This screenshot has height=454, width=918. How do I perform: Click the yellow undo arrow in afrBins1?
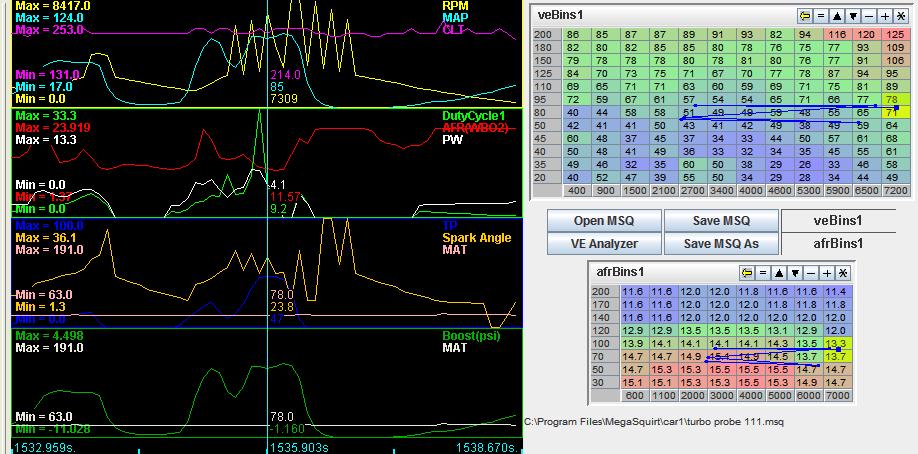coord(746,273)
